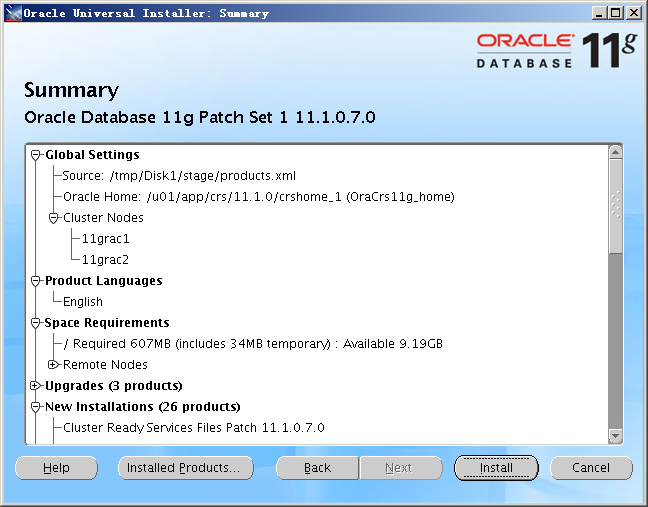
Task: Expand the Remote Nodes entry
Action: 54,365
